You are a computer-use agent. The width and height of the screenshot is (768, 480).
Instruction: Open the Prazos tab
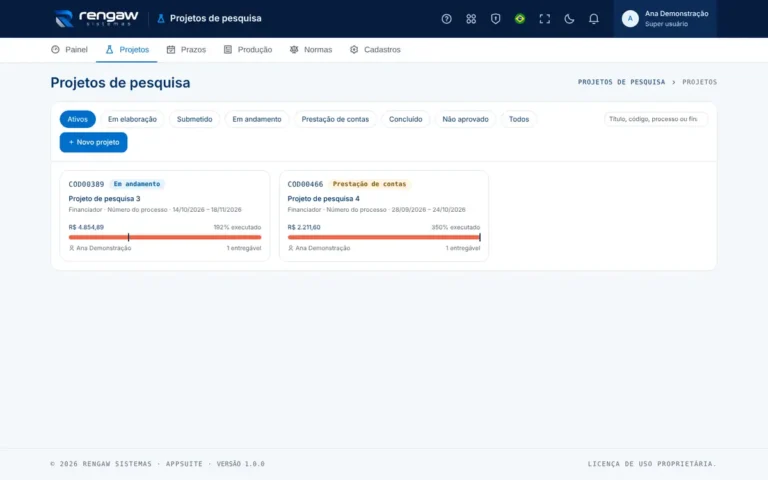click(x=186, y=49)
